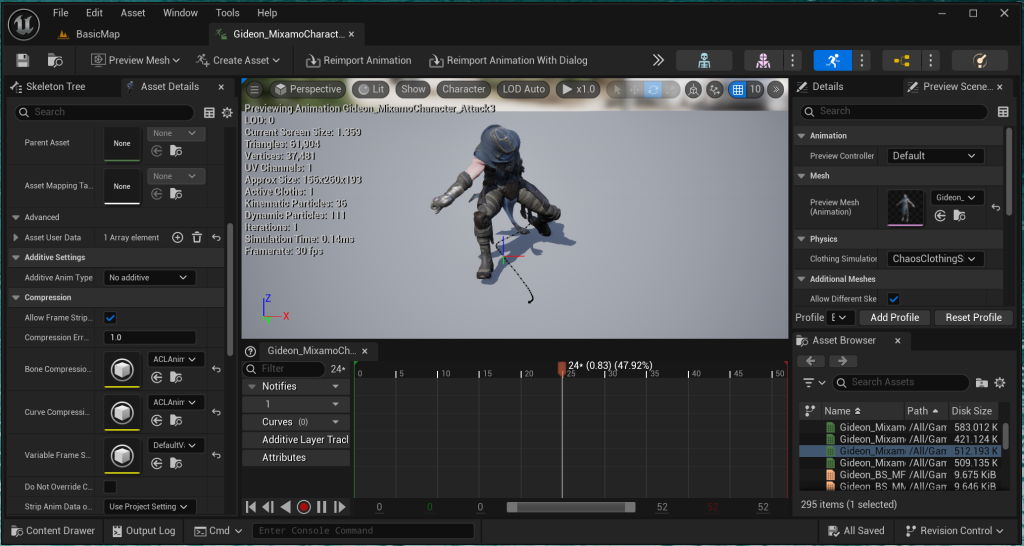Open Preview Controller Default dropdown
The width and height of the screenshot is (1024, 546).
(x=935, y=156)
